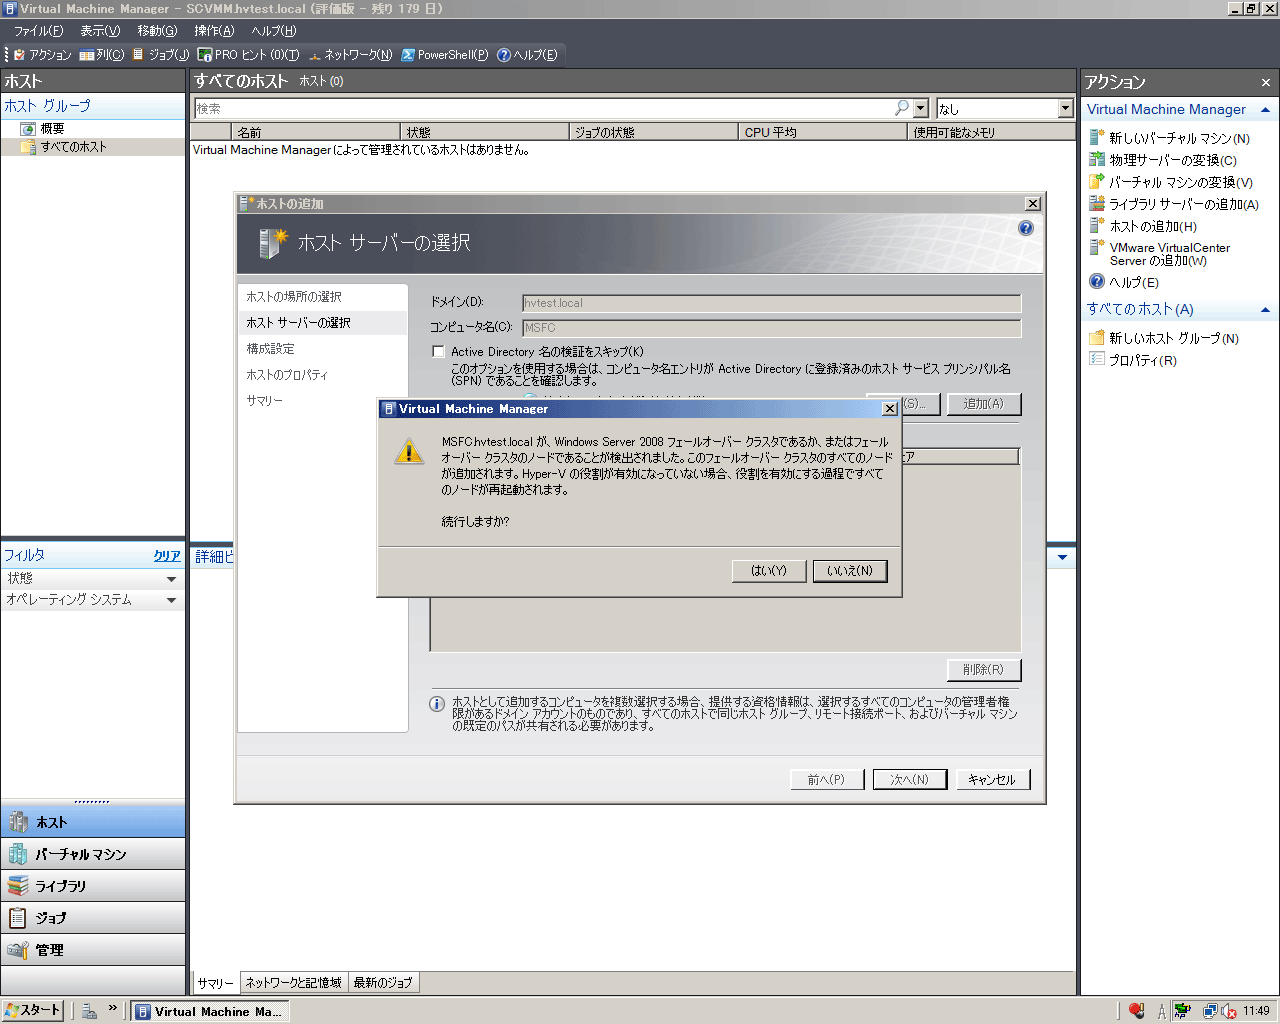Image resolution: width=1280 pixels, height=1024 pixels.
Task: Close the アクション pane
Action: point(1265,83)
